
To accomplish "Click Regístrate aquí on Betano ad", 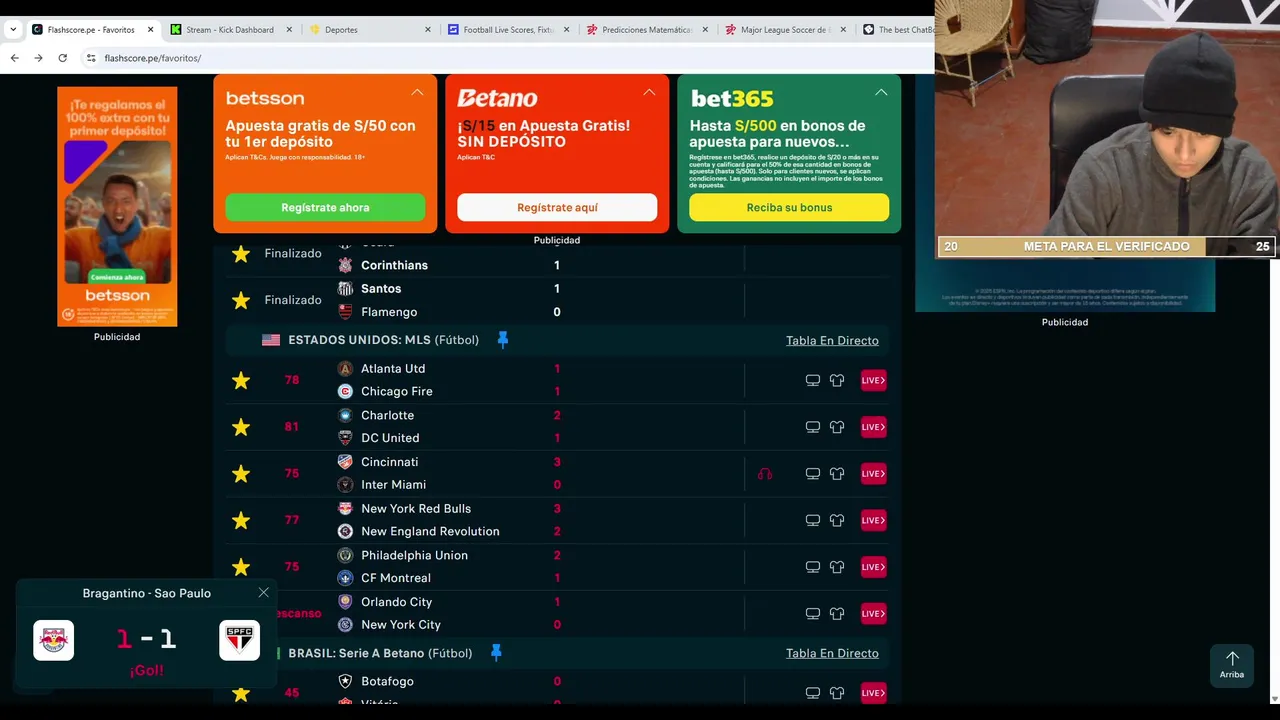I will pyautogui.click(x=557, y=207).
